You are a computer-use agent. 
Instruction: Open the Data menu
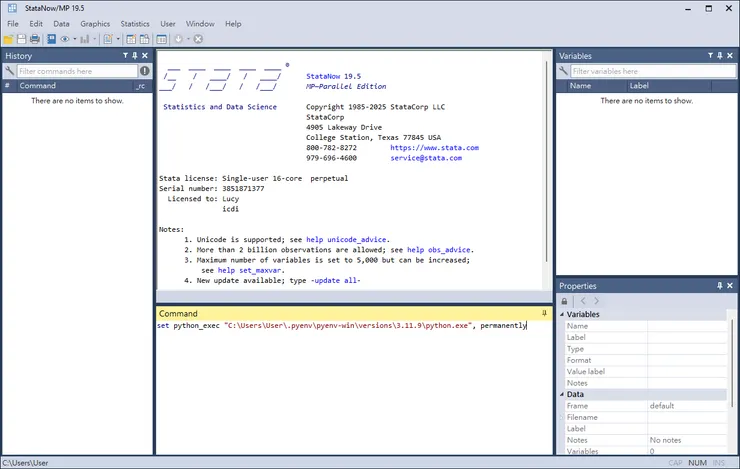click(61, 24)
